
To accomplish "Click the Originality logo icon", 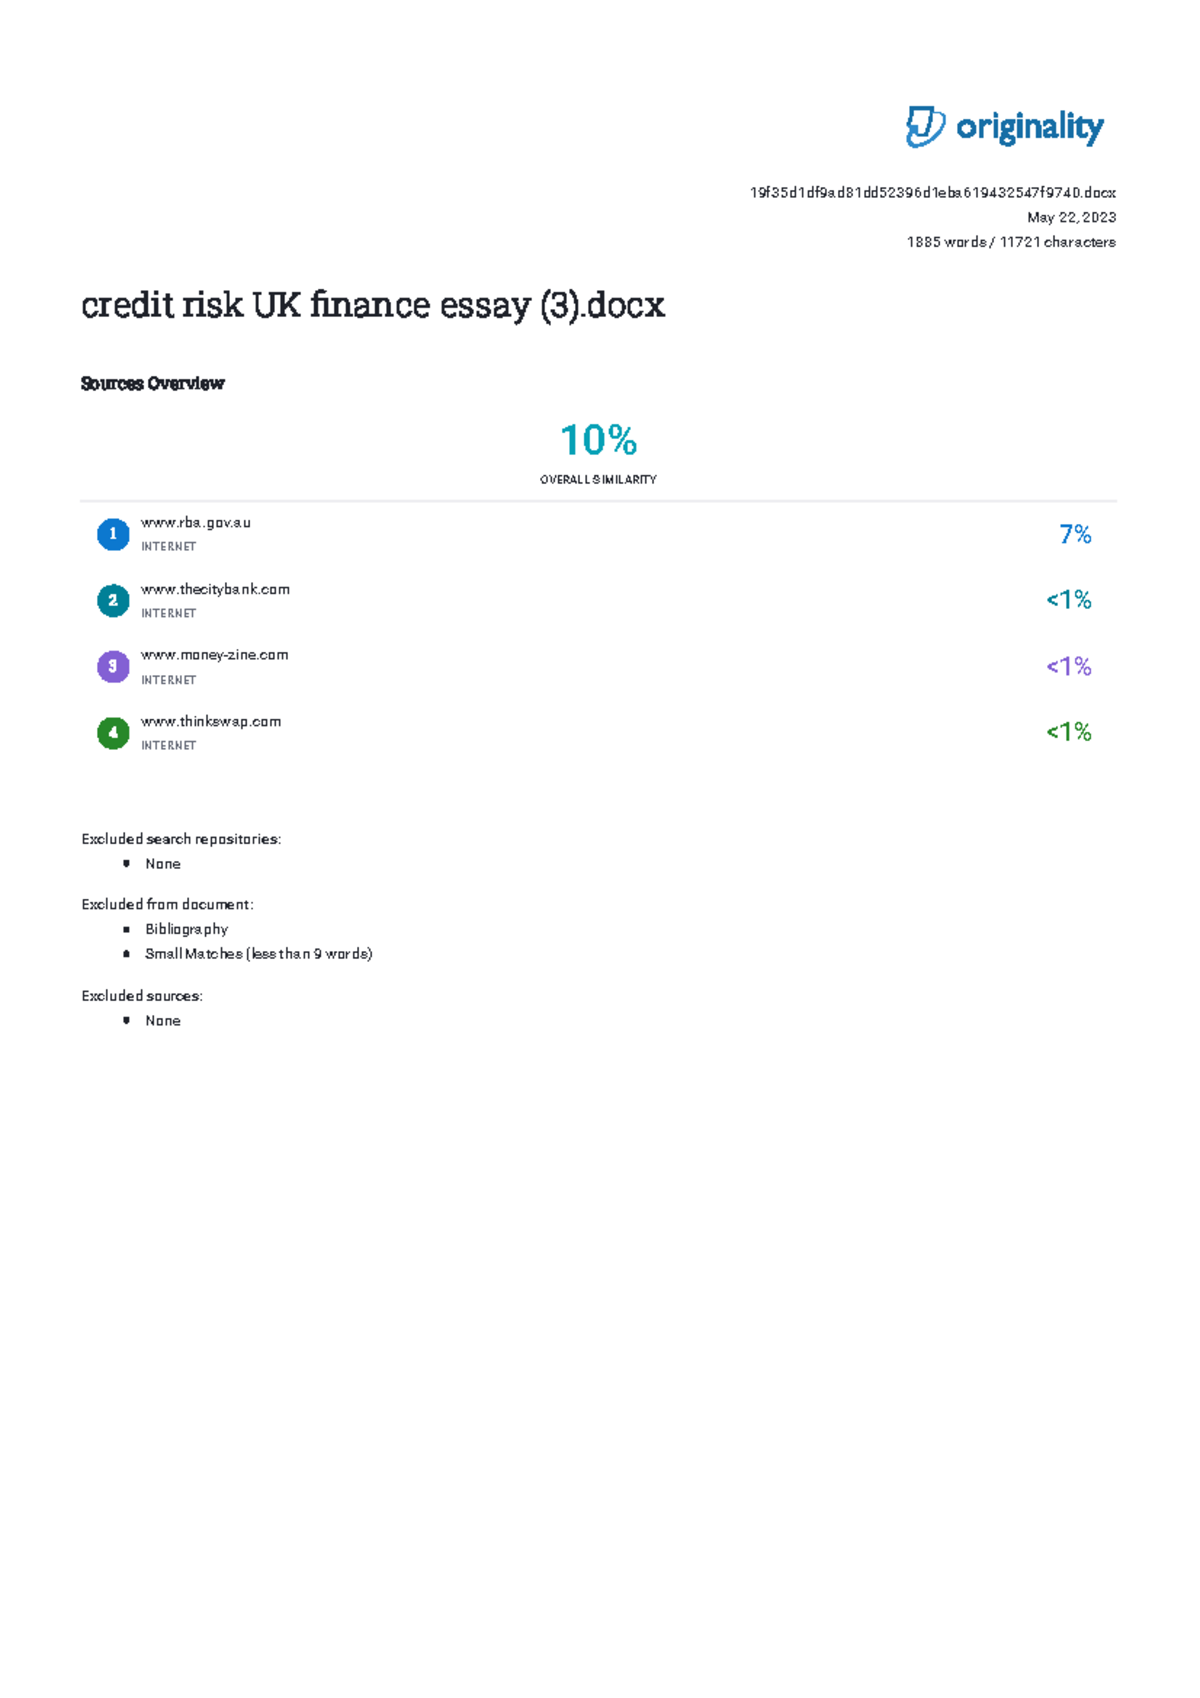I will [924, 127].
